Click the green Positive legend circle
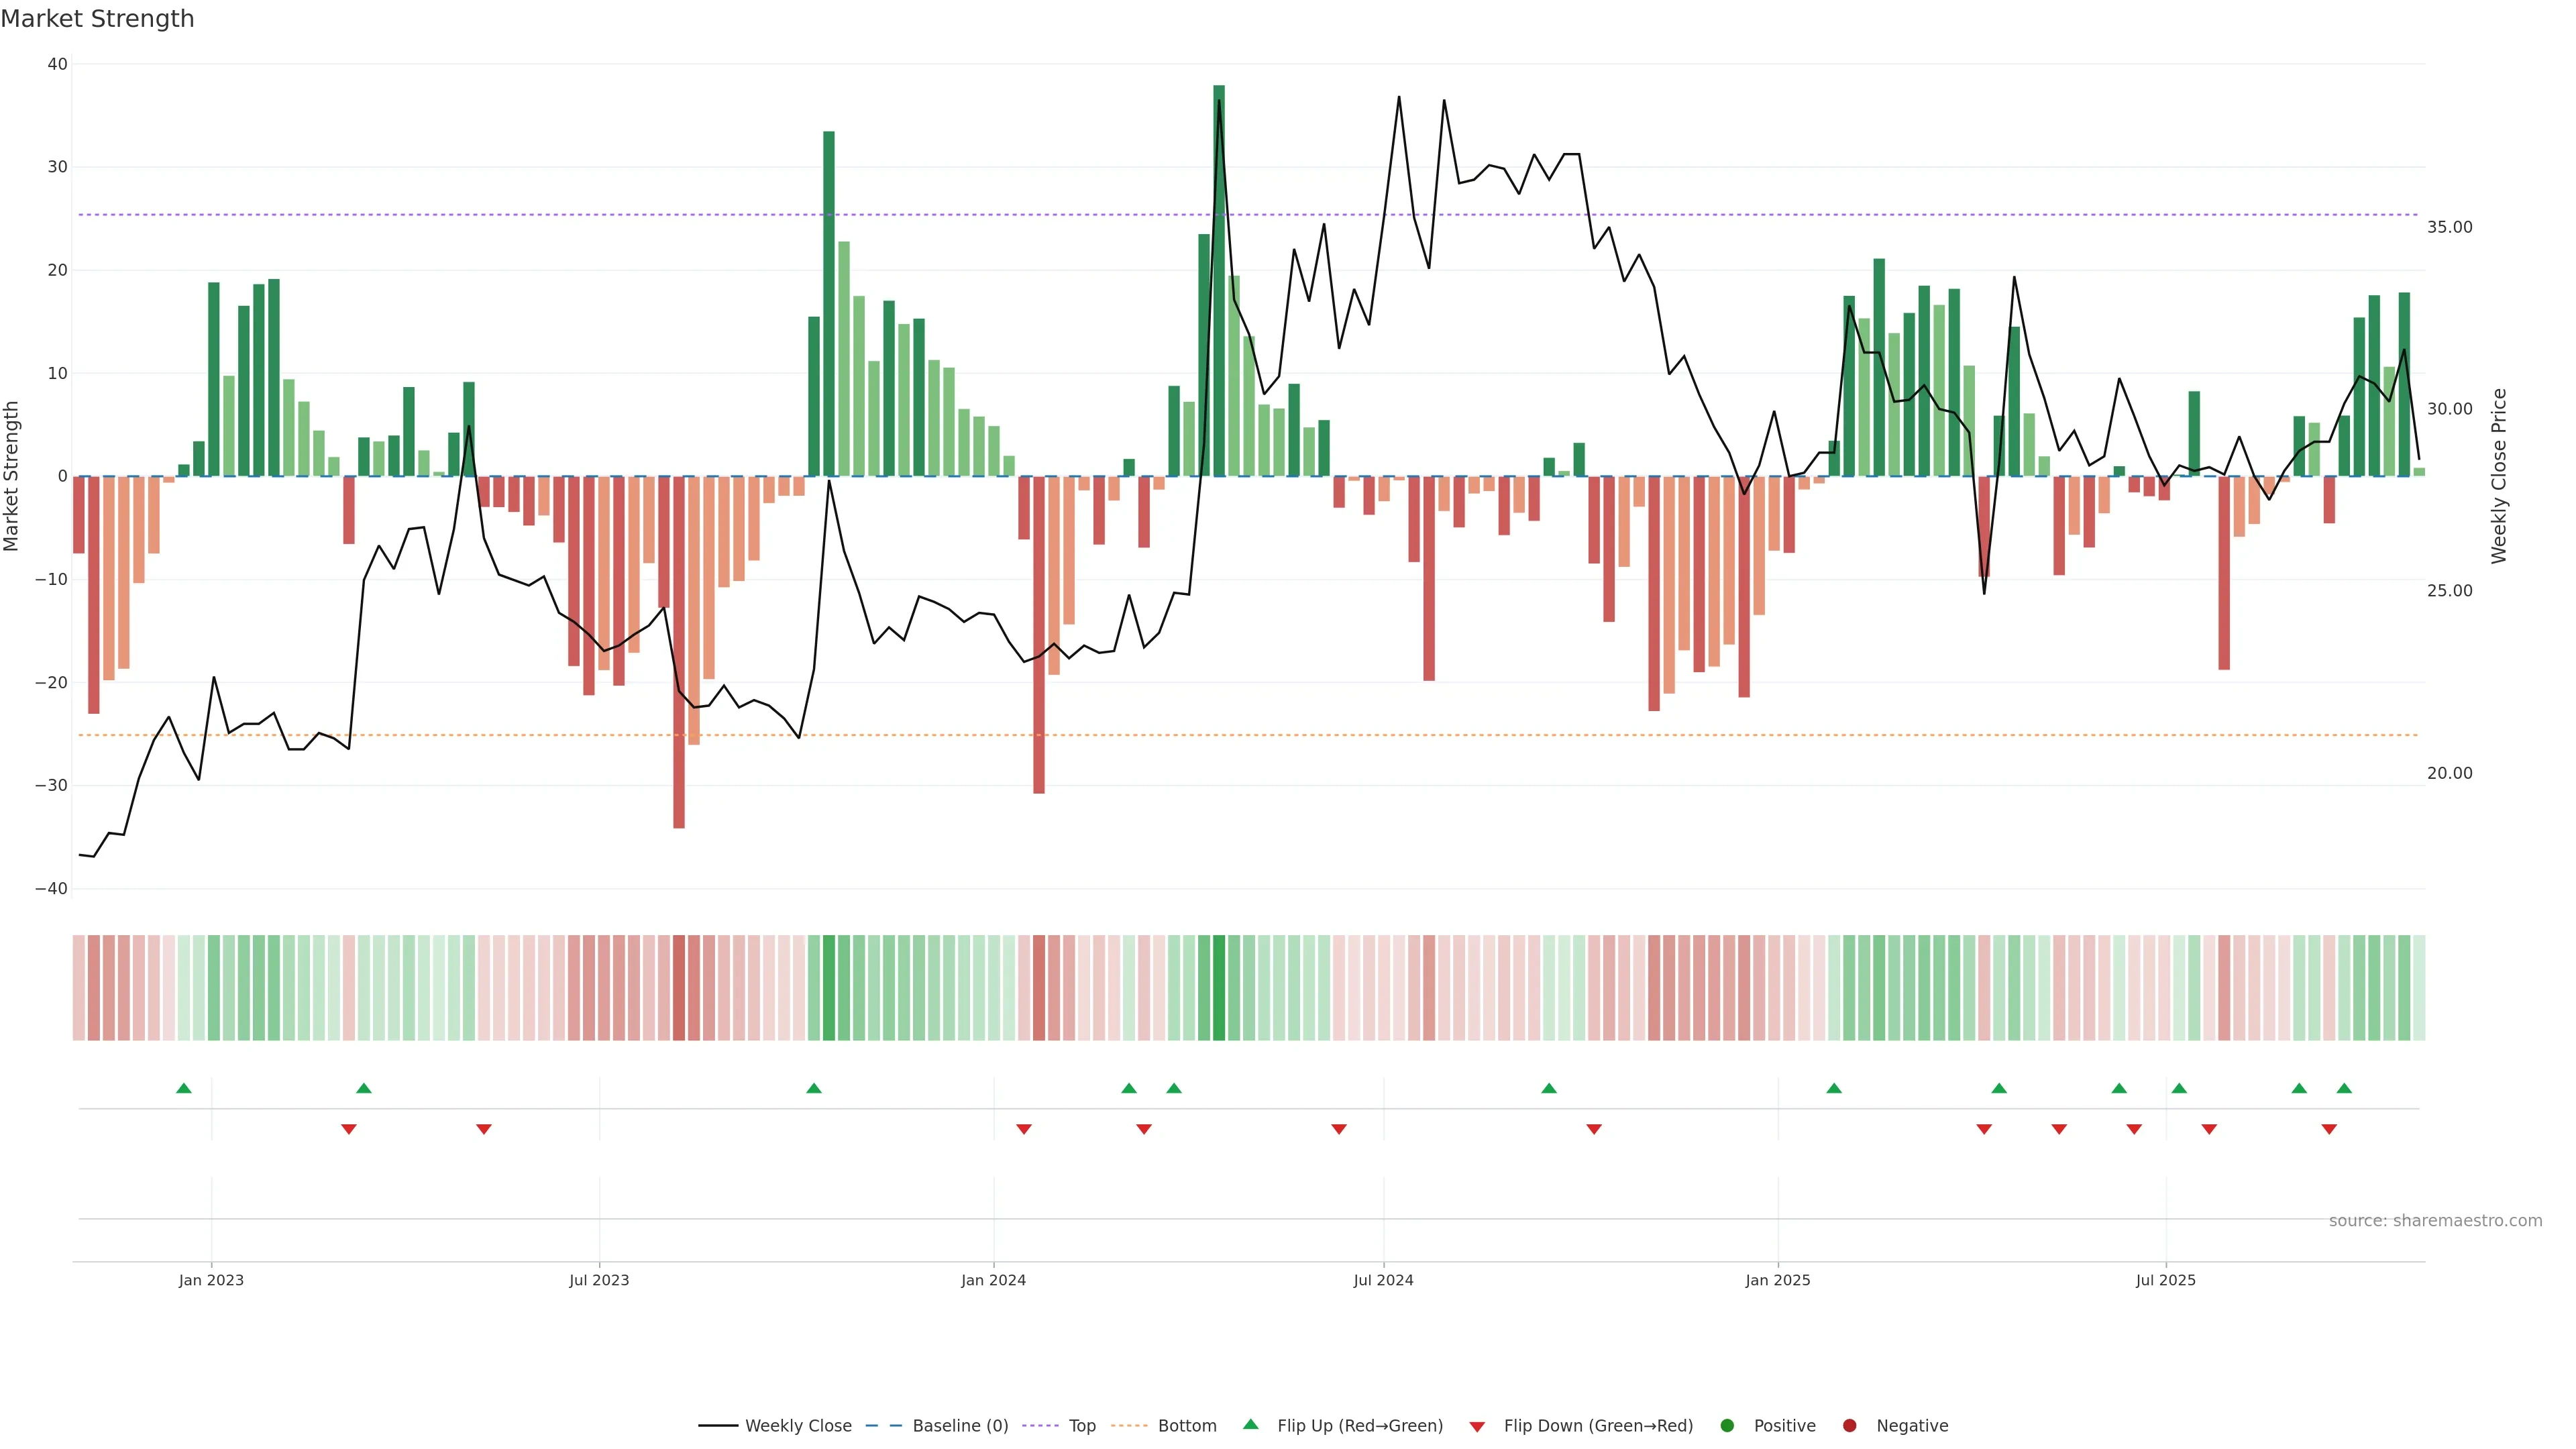 coord(1727,1426)
